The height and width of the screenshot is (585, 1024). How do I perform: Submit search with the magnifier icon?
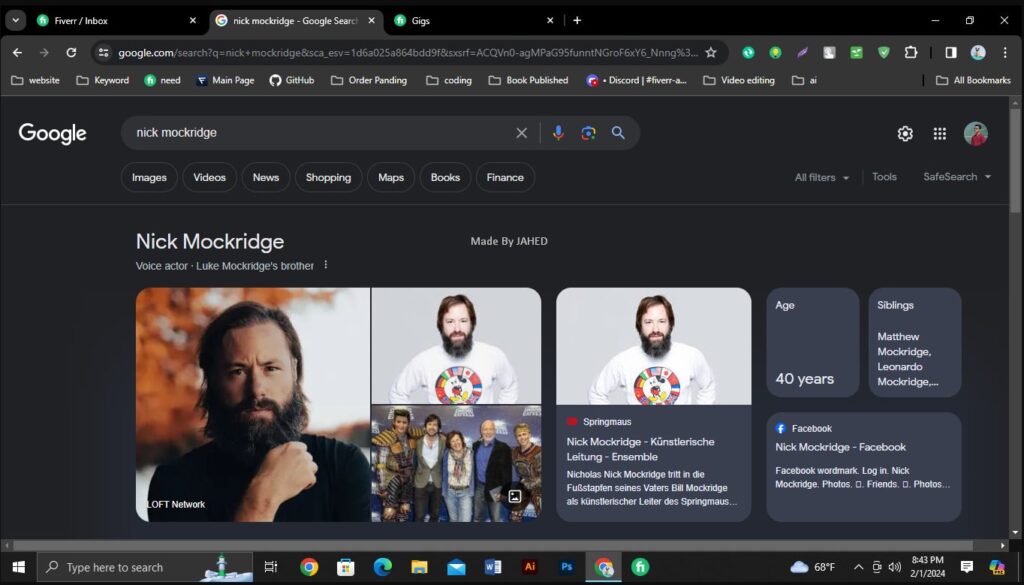tap(618, 133)
